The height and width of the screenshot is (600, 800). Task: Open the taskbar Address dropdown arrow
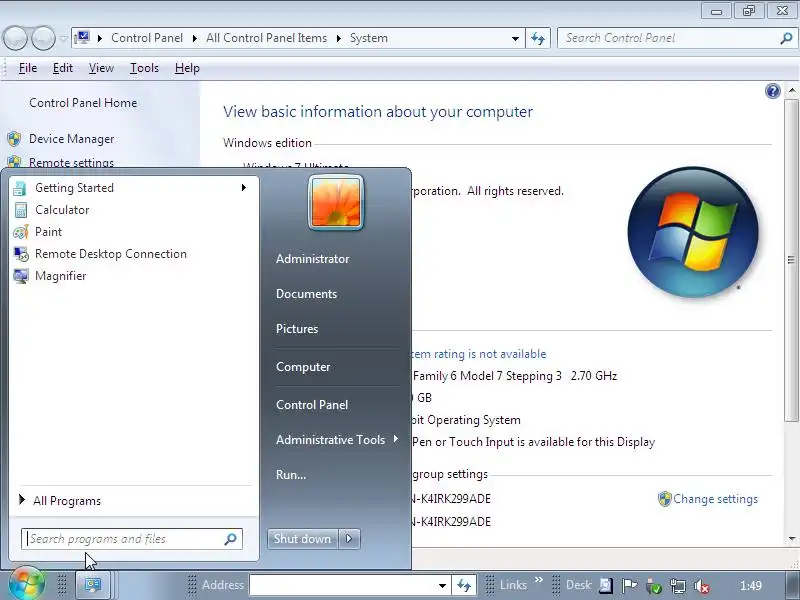tap(442, 586)
